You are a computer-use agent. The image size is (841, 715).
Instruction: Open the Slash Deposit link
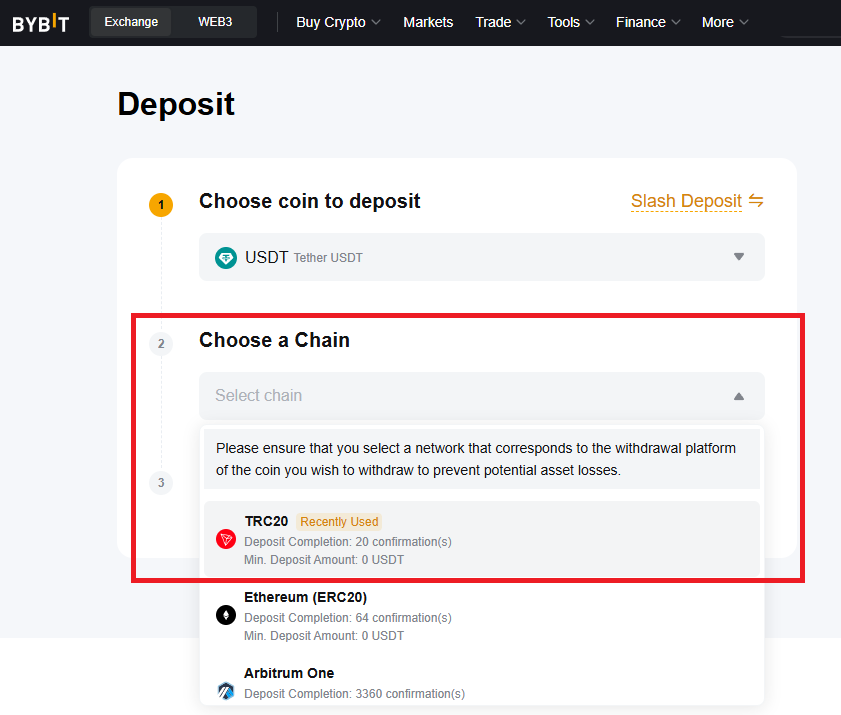(686, 201)
